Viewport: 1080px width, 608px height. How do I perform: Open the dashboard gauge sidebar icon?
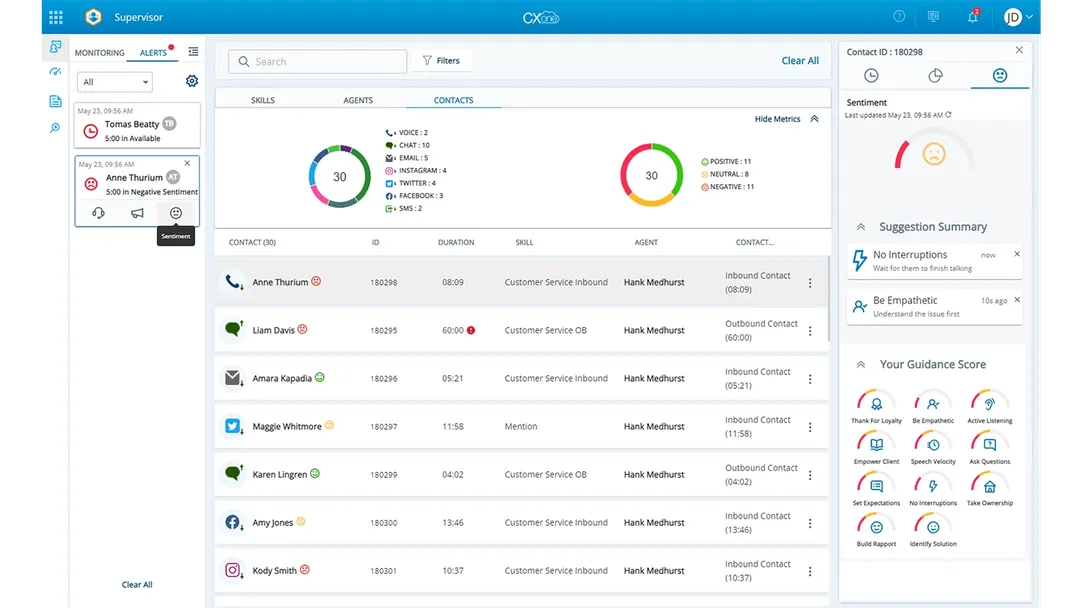pos(55,72)
